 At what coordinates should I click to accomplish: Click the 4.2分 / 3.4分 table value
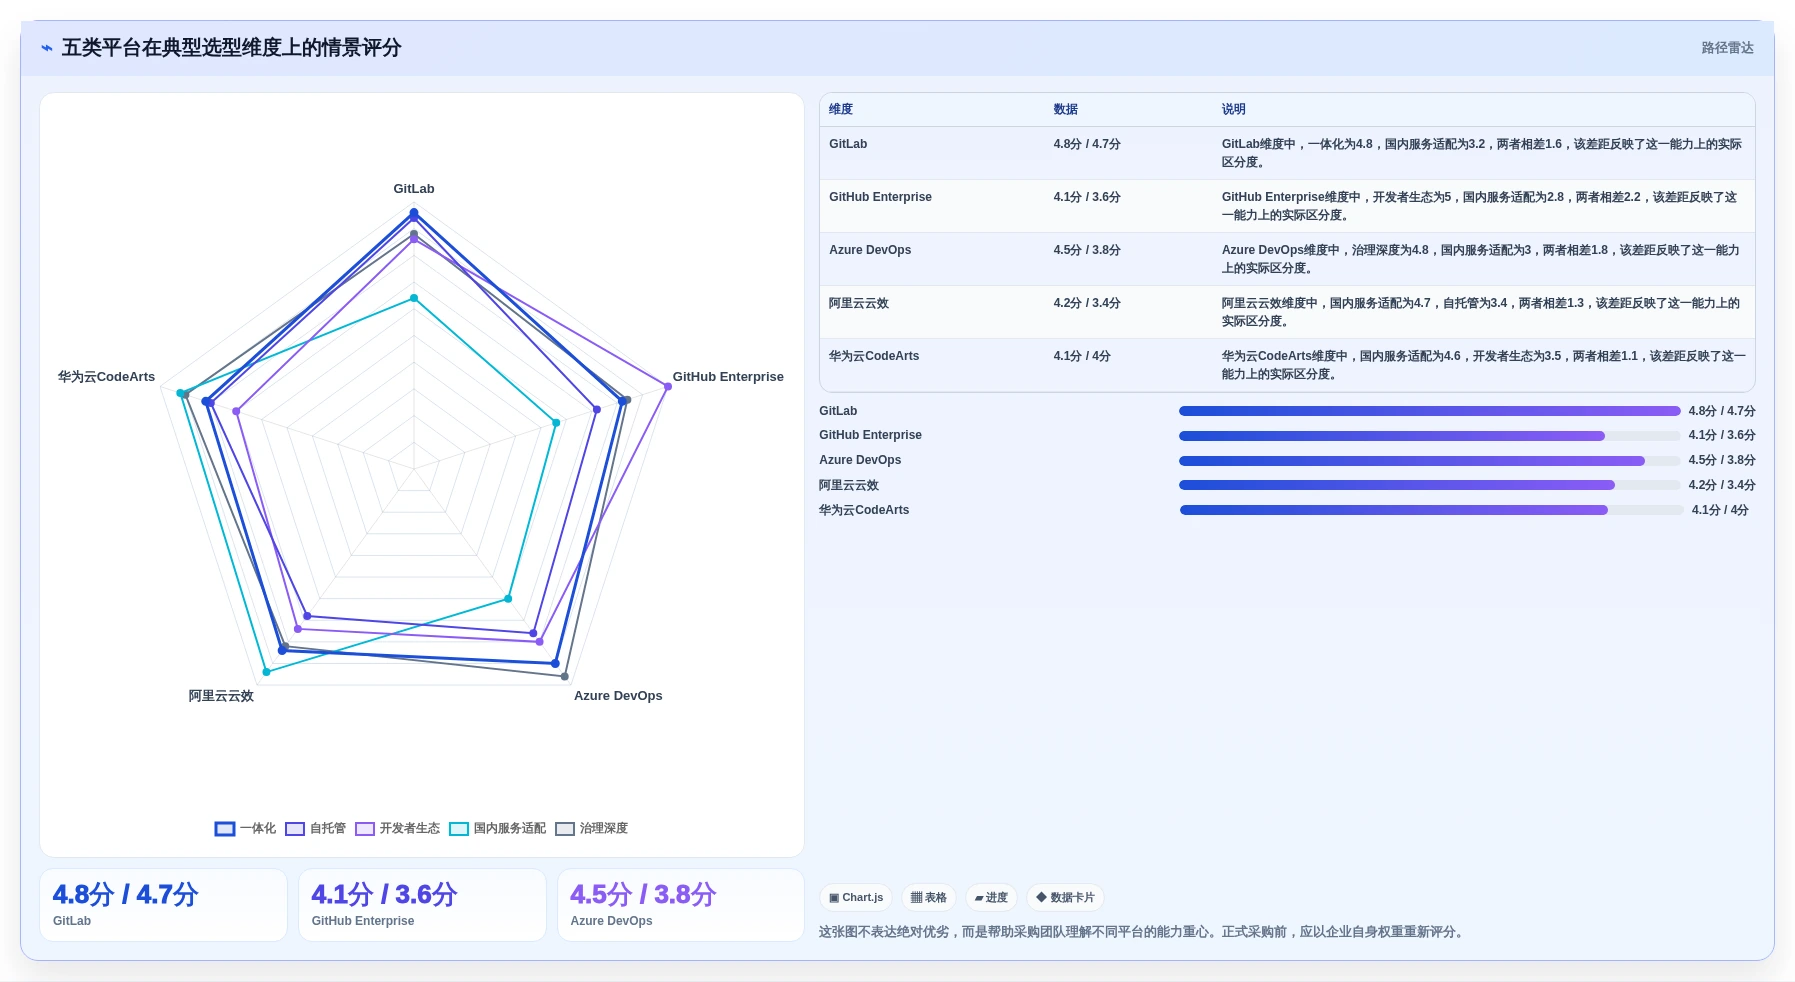1087,303
